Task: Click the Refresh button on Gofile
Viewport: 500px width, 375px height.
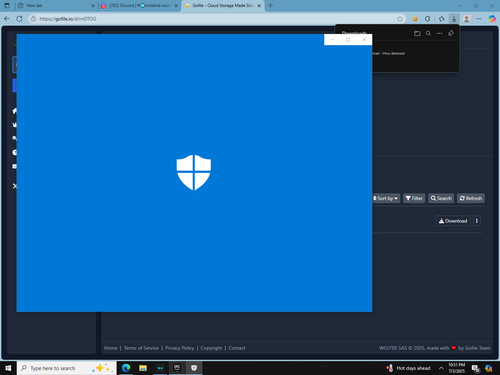Action: pyautogui.click(x=471, y=198)
